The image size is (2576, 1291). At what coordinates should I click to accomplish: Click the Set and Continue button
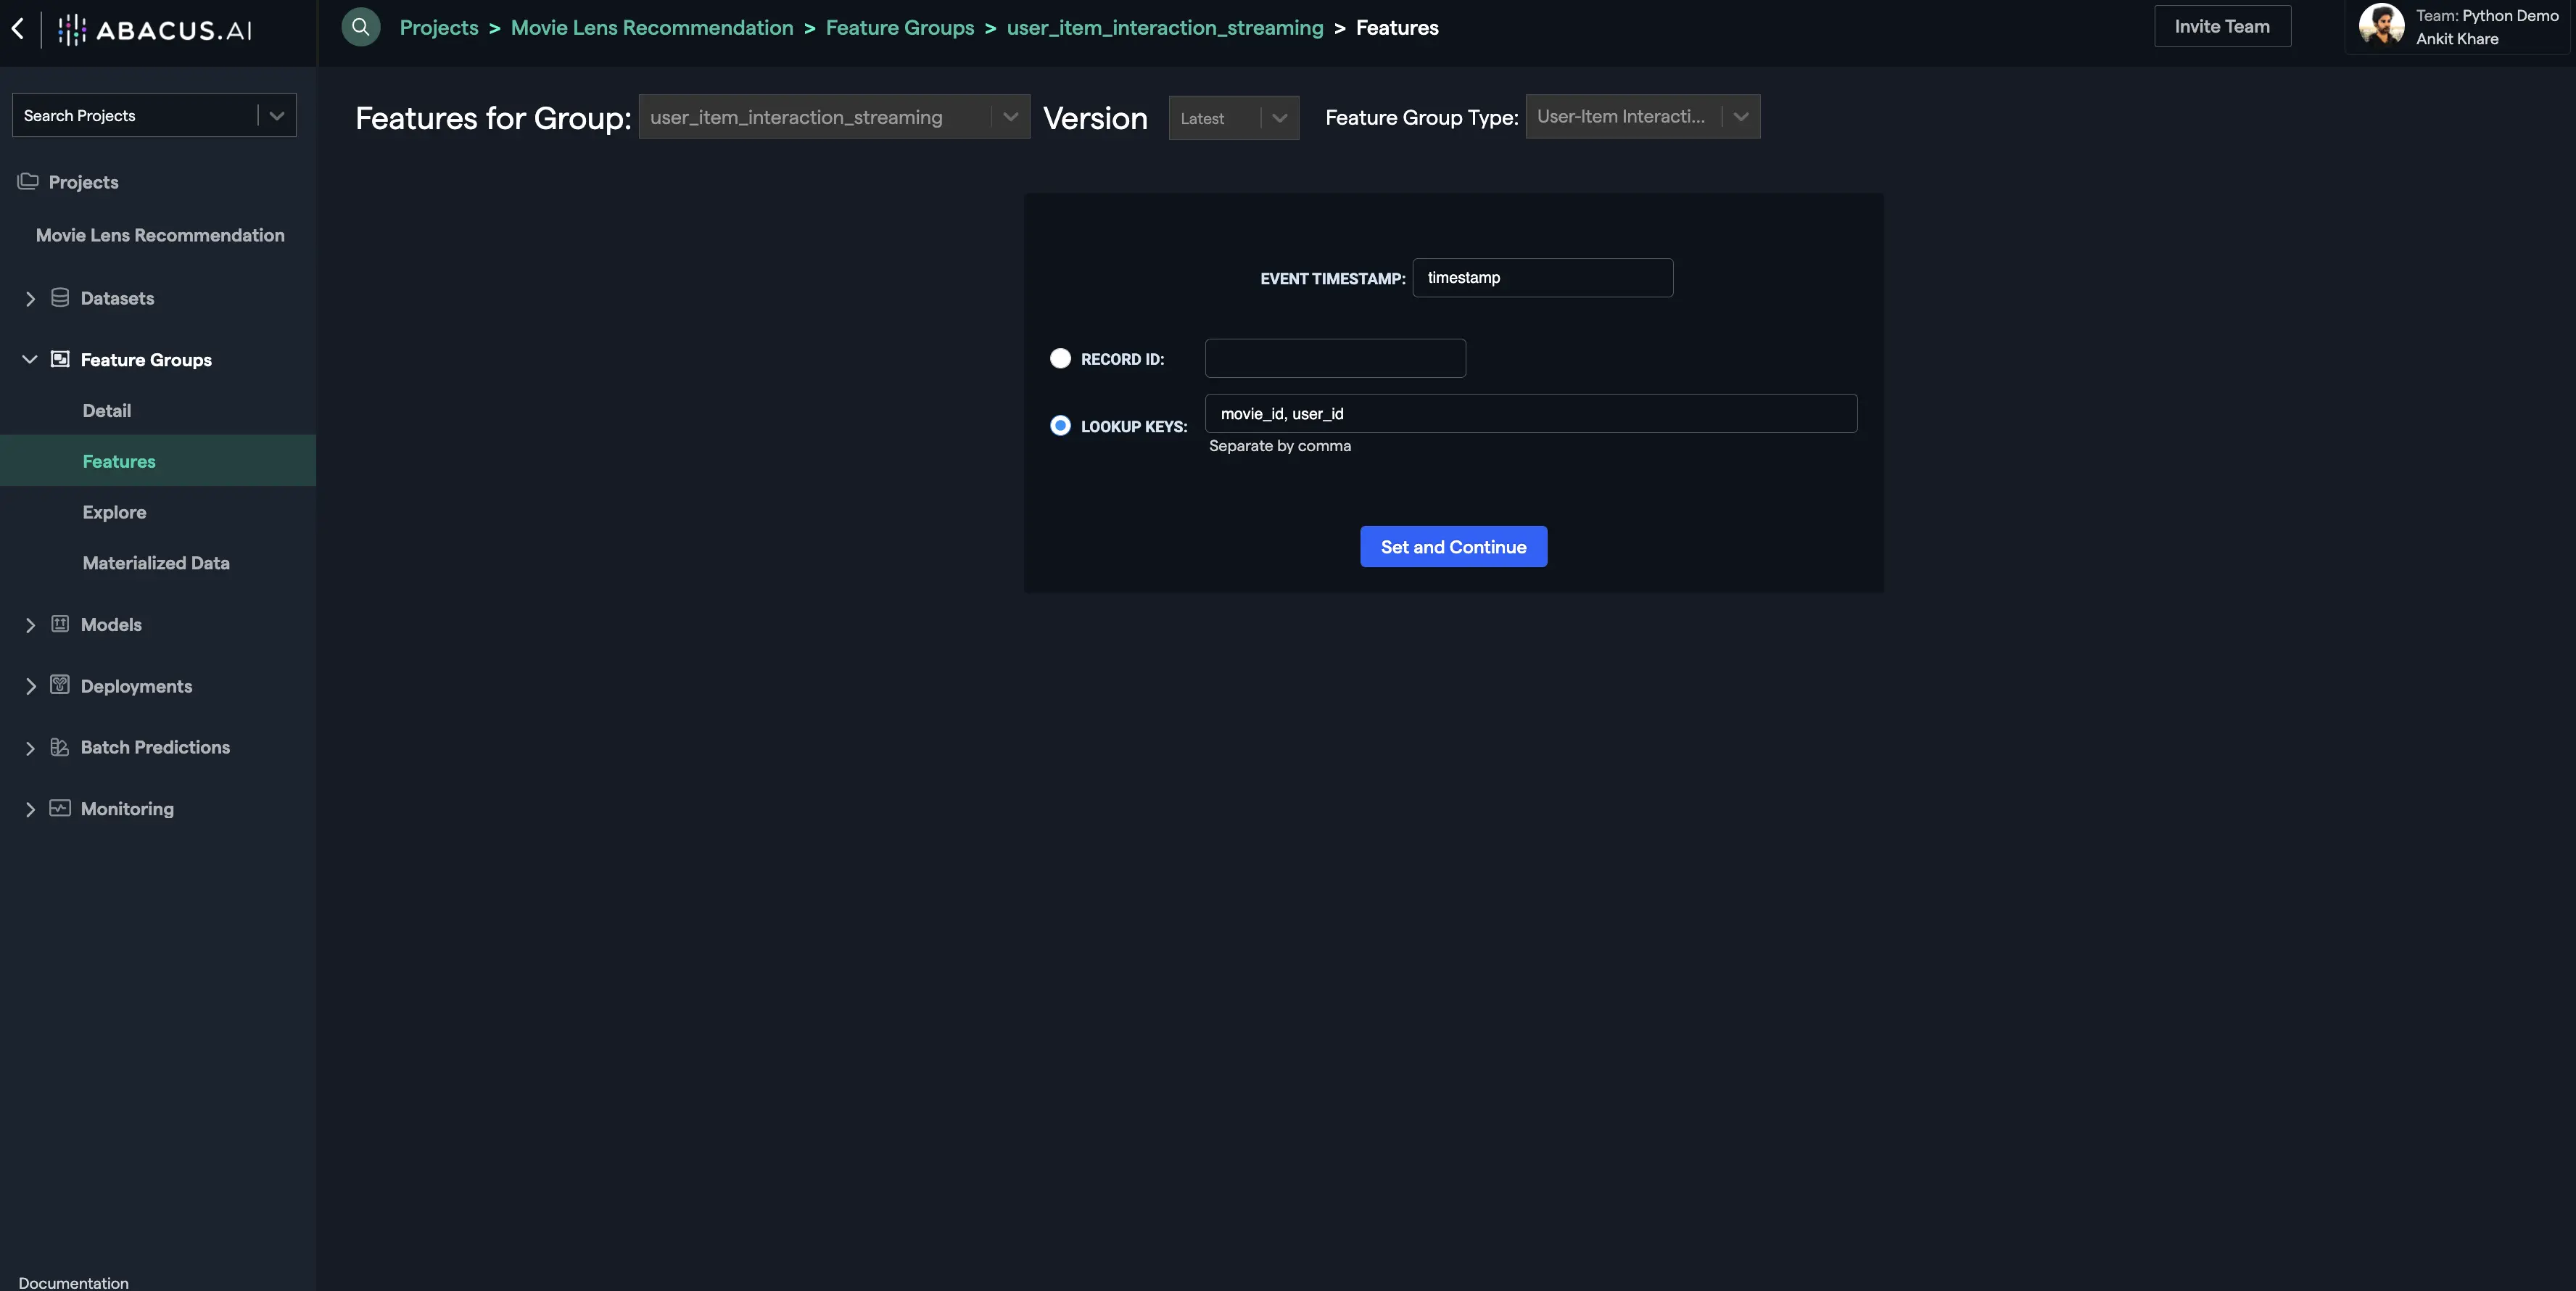coord(1453,546)
